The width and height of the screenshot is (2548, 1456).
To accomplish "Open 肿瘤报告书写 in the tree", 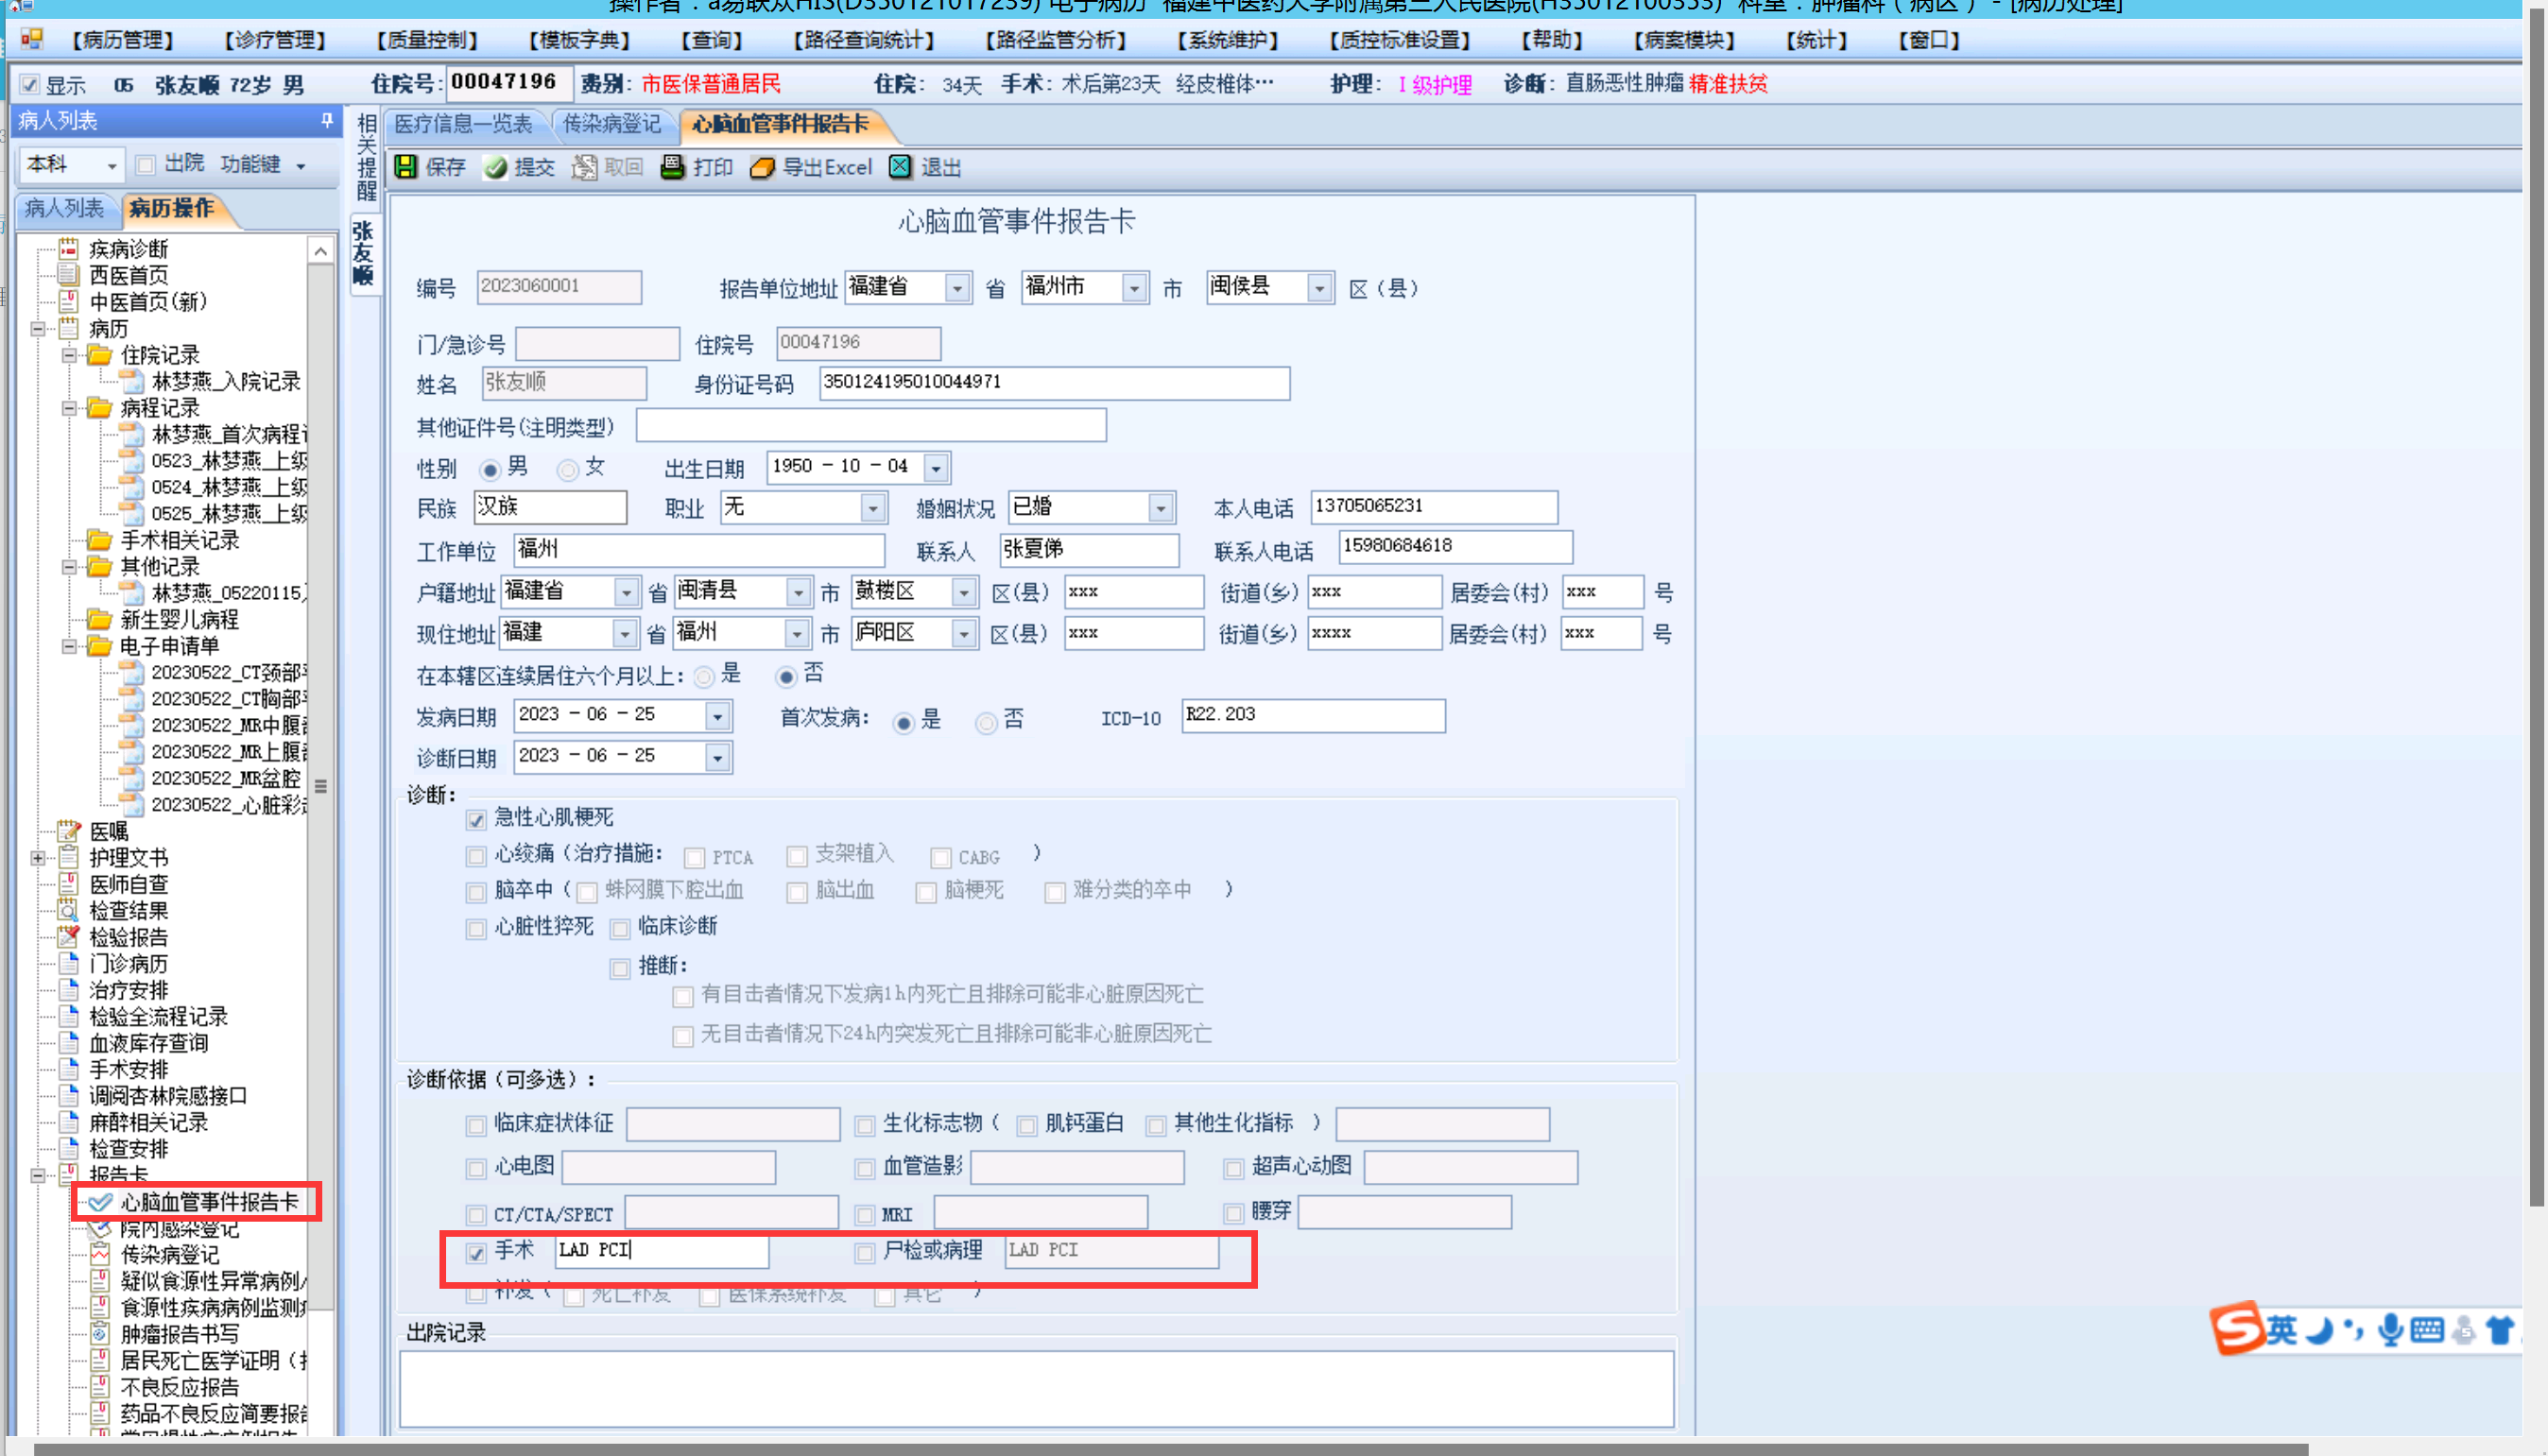I will [x=179, y=1334].
